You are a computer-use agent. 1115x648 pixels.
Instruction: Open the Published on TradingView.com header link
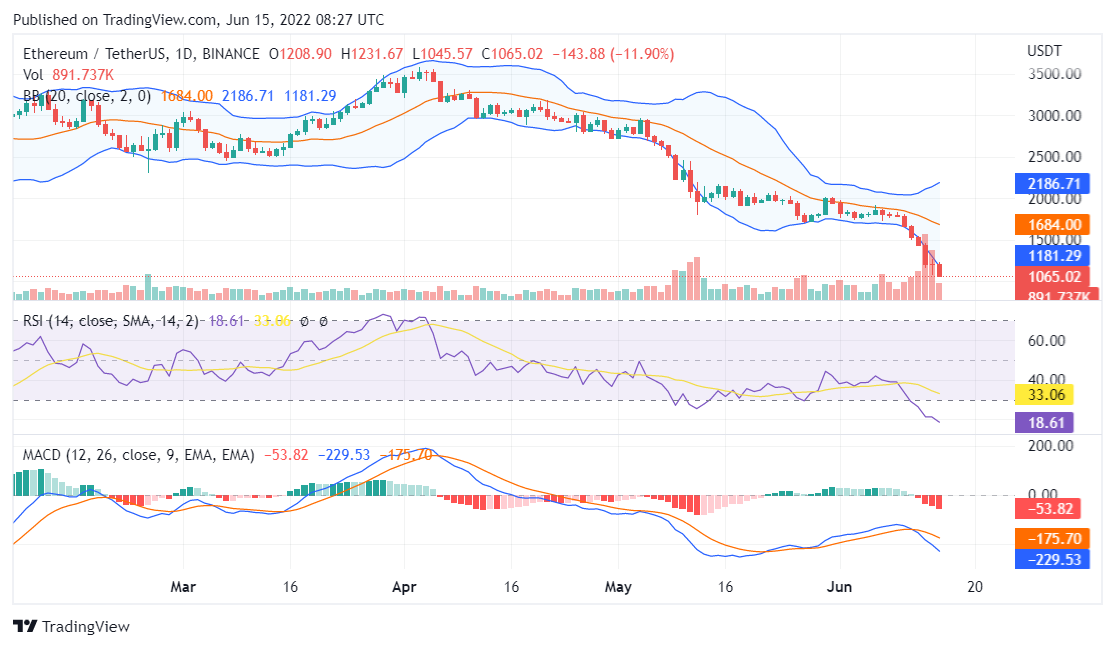[x=200, y=20]
